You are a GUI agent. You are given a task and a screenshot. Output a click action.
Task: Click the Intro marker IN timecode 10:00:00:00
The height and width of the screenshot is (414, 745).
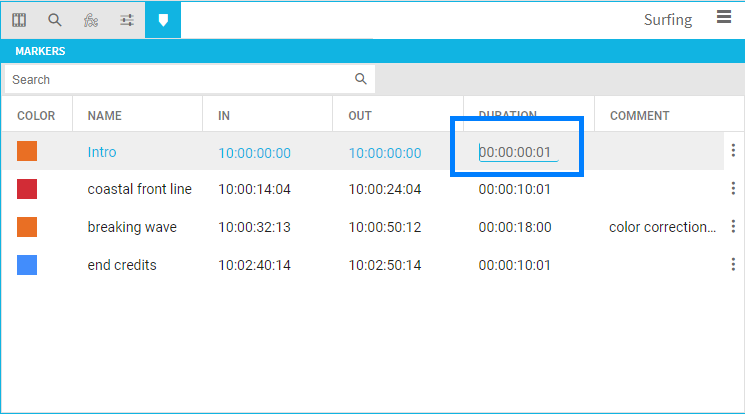tap(254, 153)
